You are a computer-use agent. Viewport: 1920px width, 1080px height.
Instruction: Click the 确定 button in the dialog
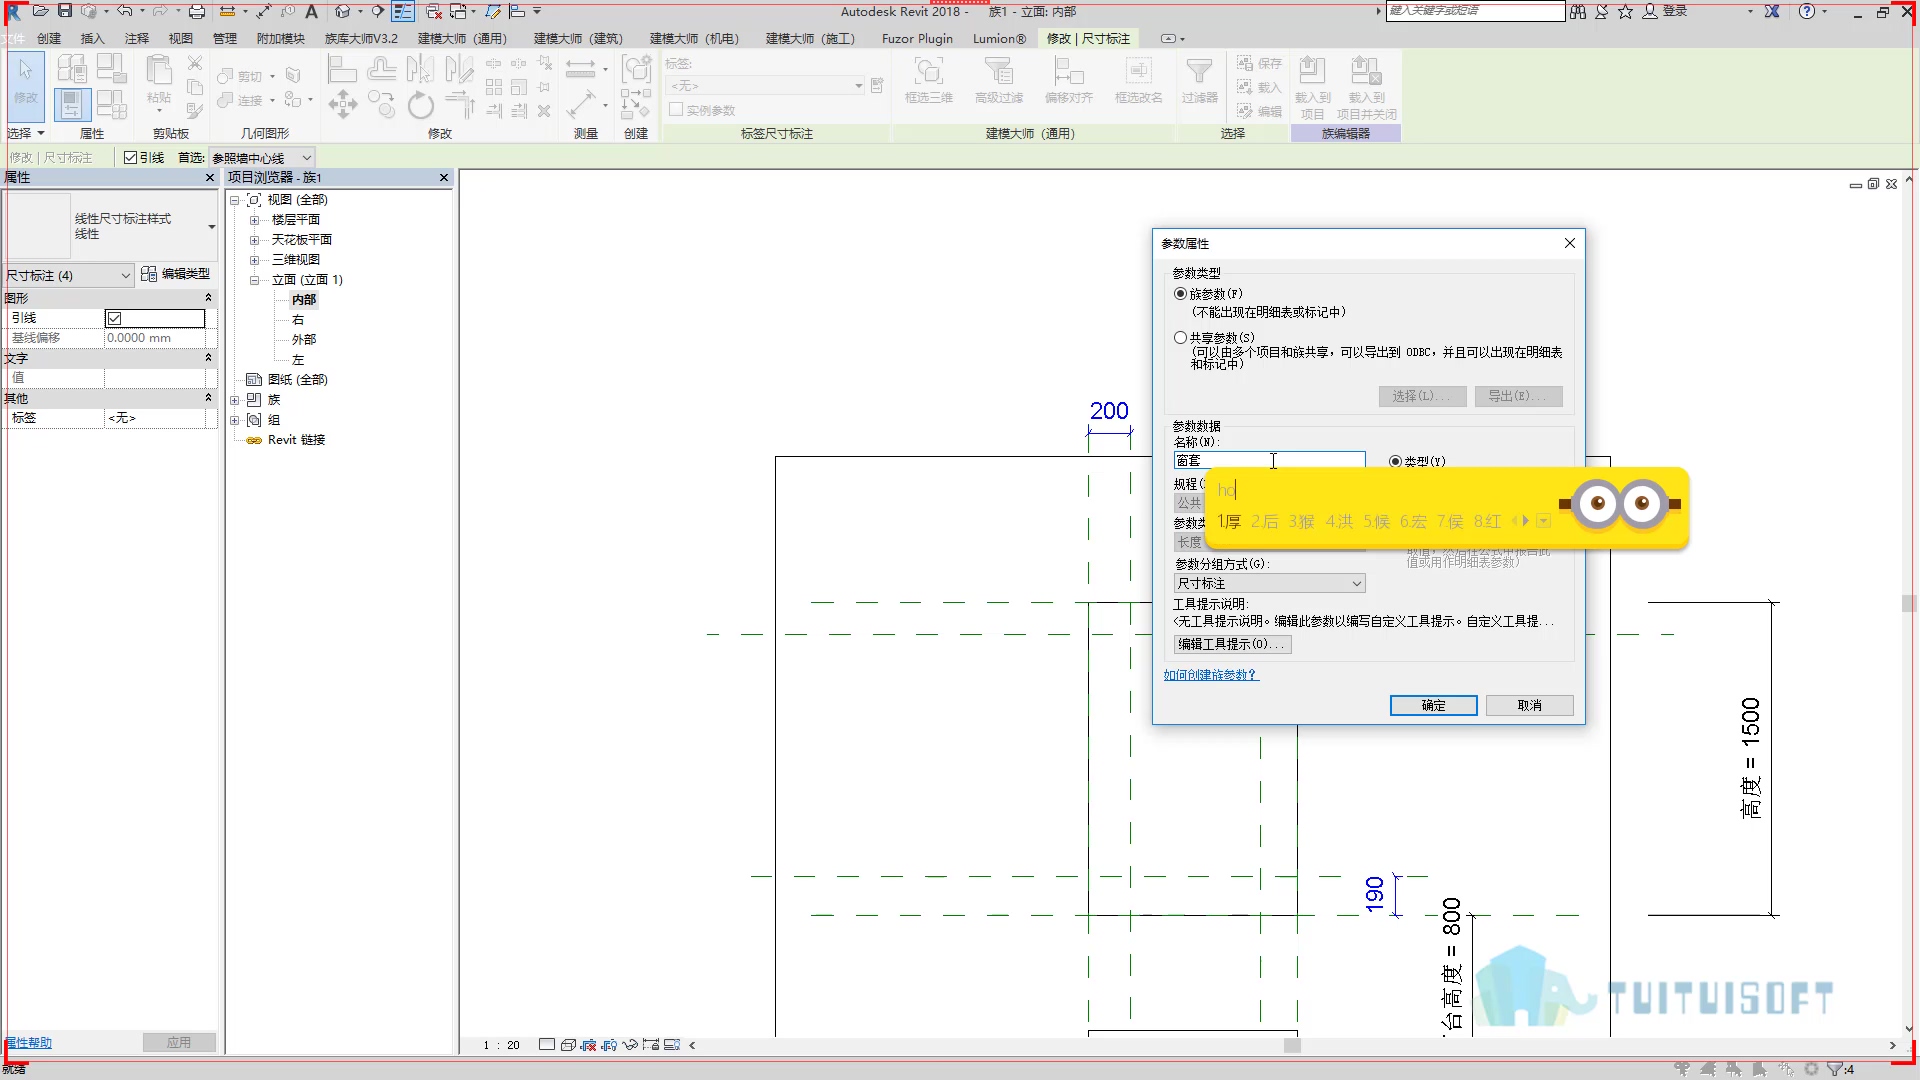point(1433,705)
